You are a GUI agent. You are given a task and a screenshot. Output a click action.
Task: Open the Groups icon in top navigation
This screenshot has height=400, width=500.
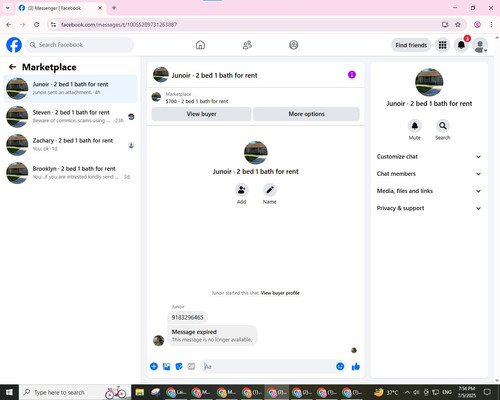click(294, 45)
